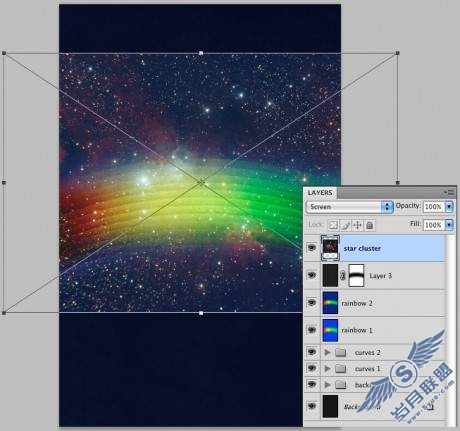Hide the rainbow 2 layer
The width and height of the screenshot is (460, 431).
point(312,302)
